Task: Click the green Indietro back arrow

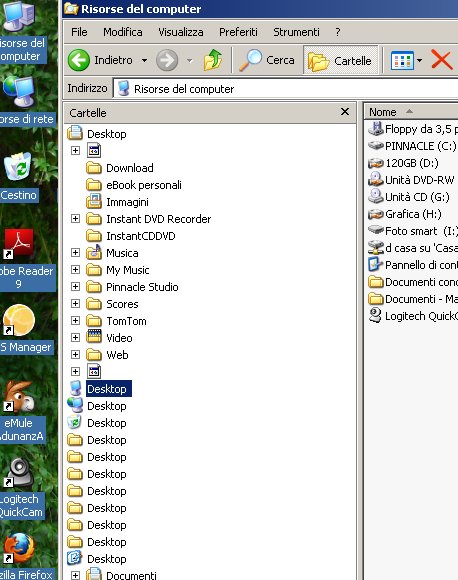Action: pyautogui.click(x=79, y=60)
